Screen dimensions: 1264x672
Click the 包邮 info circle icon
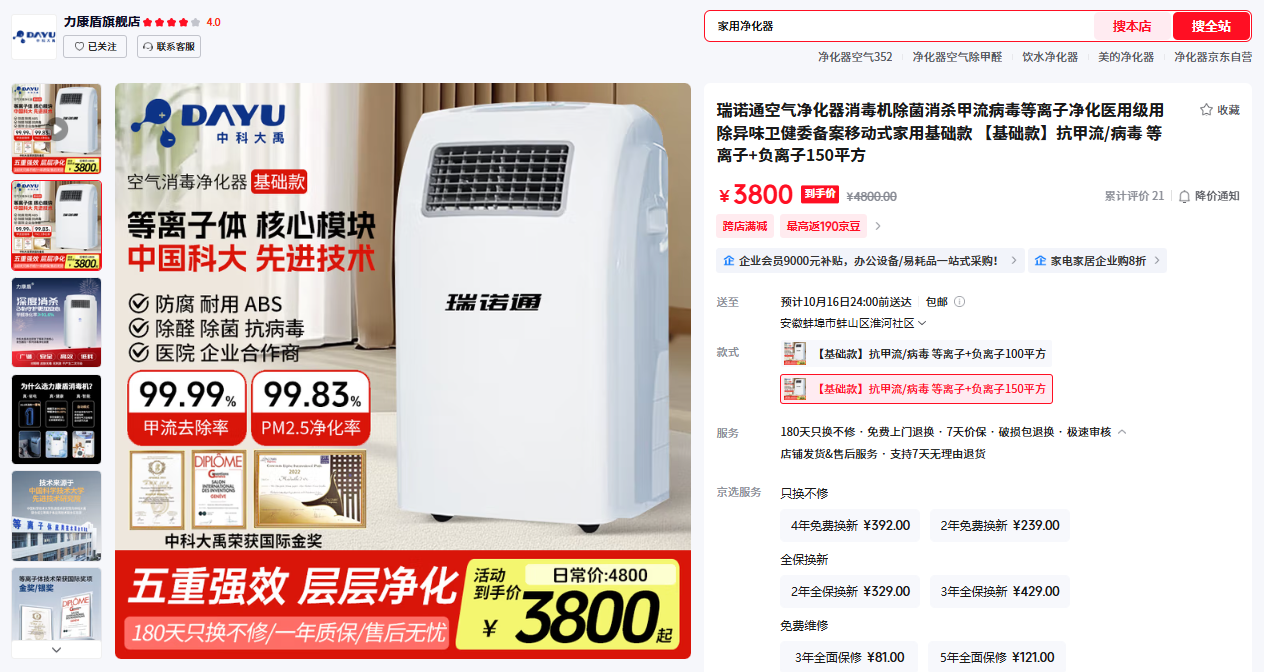[x=959, y=302]
